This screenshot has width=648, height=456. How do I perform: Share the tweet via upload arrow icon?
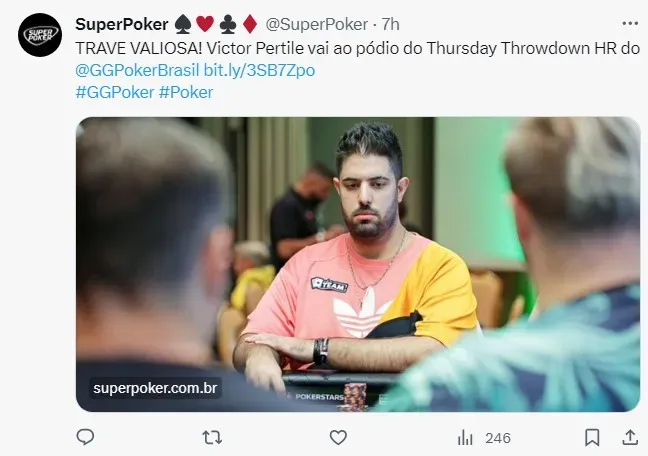click(x=630, y=437)
